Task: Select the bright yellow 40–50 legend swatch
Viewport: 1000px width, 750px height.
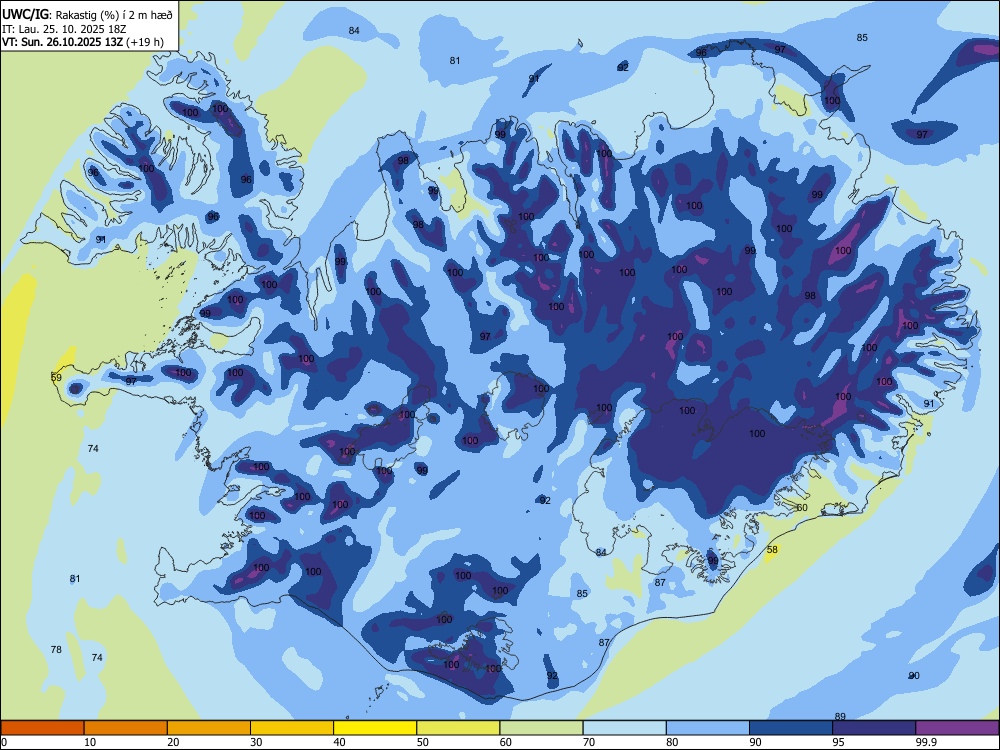Action: [375, 728]
